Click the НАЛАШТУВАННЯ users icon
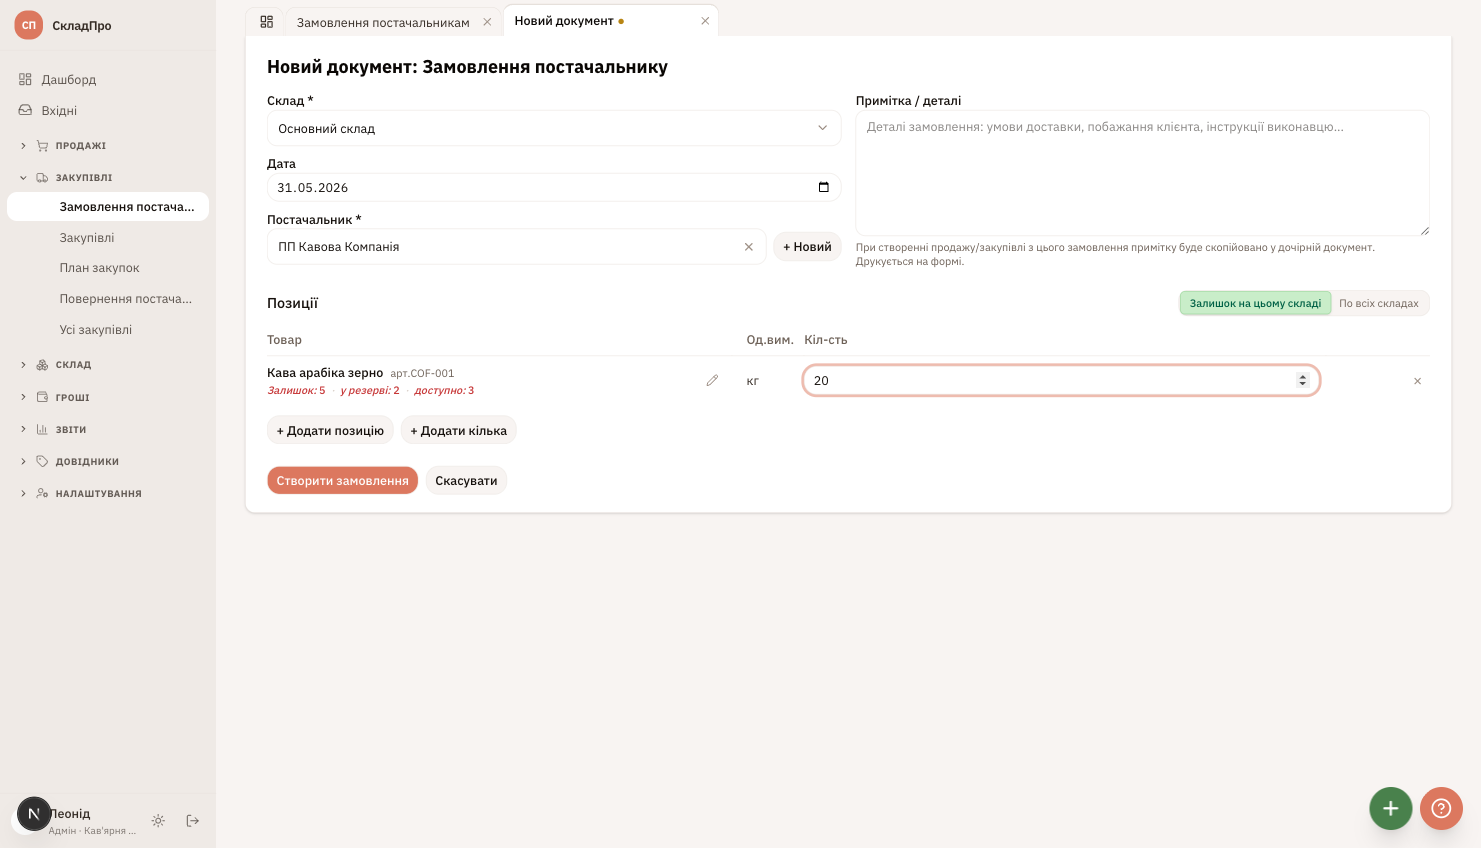The width and height of the screenshot is (1481, 848). point(42,493)
